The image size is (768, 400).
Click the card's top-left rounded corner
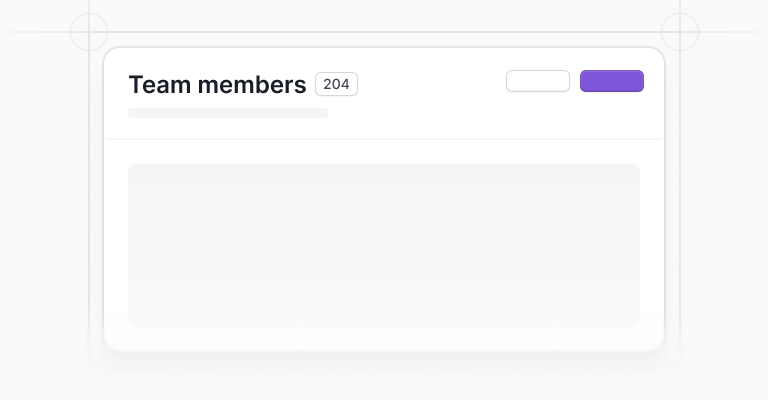click(x=110, y=54)
